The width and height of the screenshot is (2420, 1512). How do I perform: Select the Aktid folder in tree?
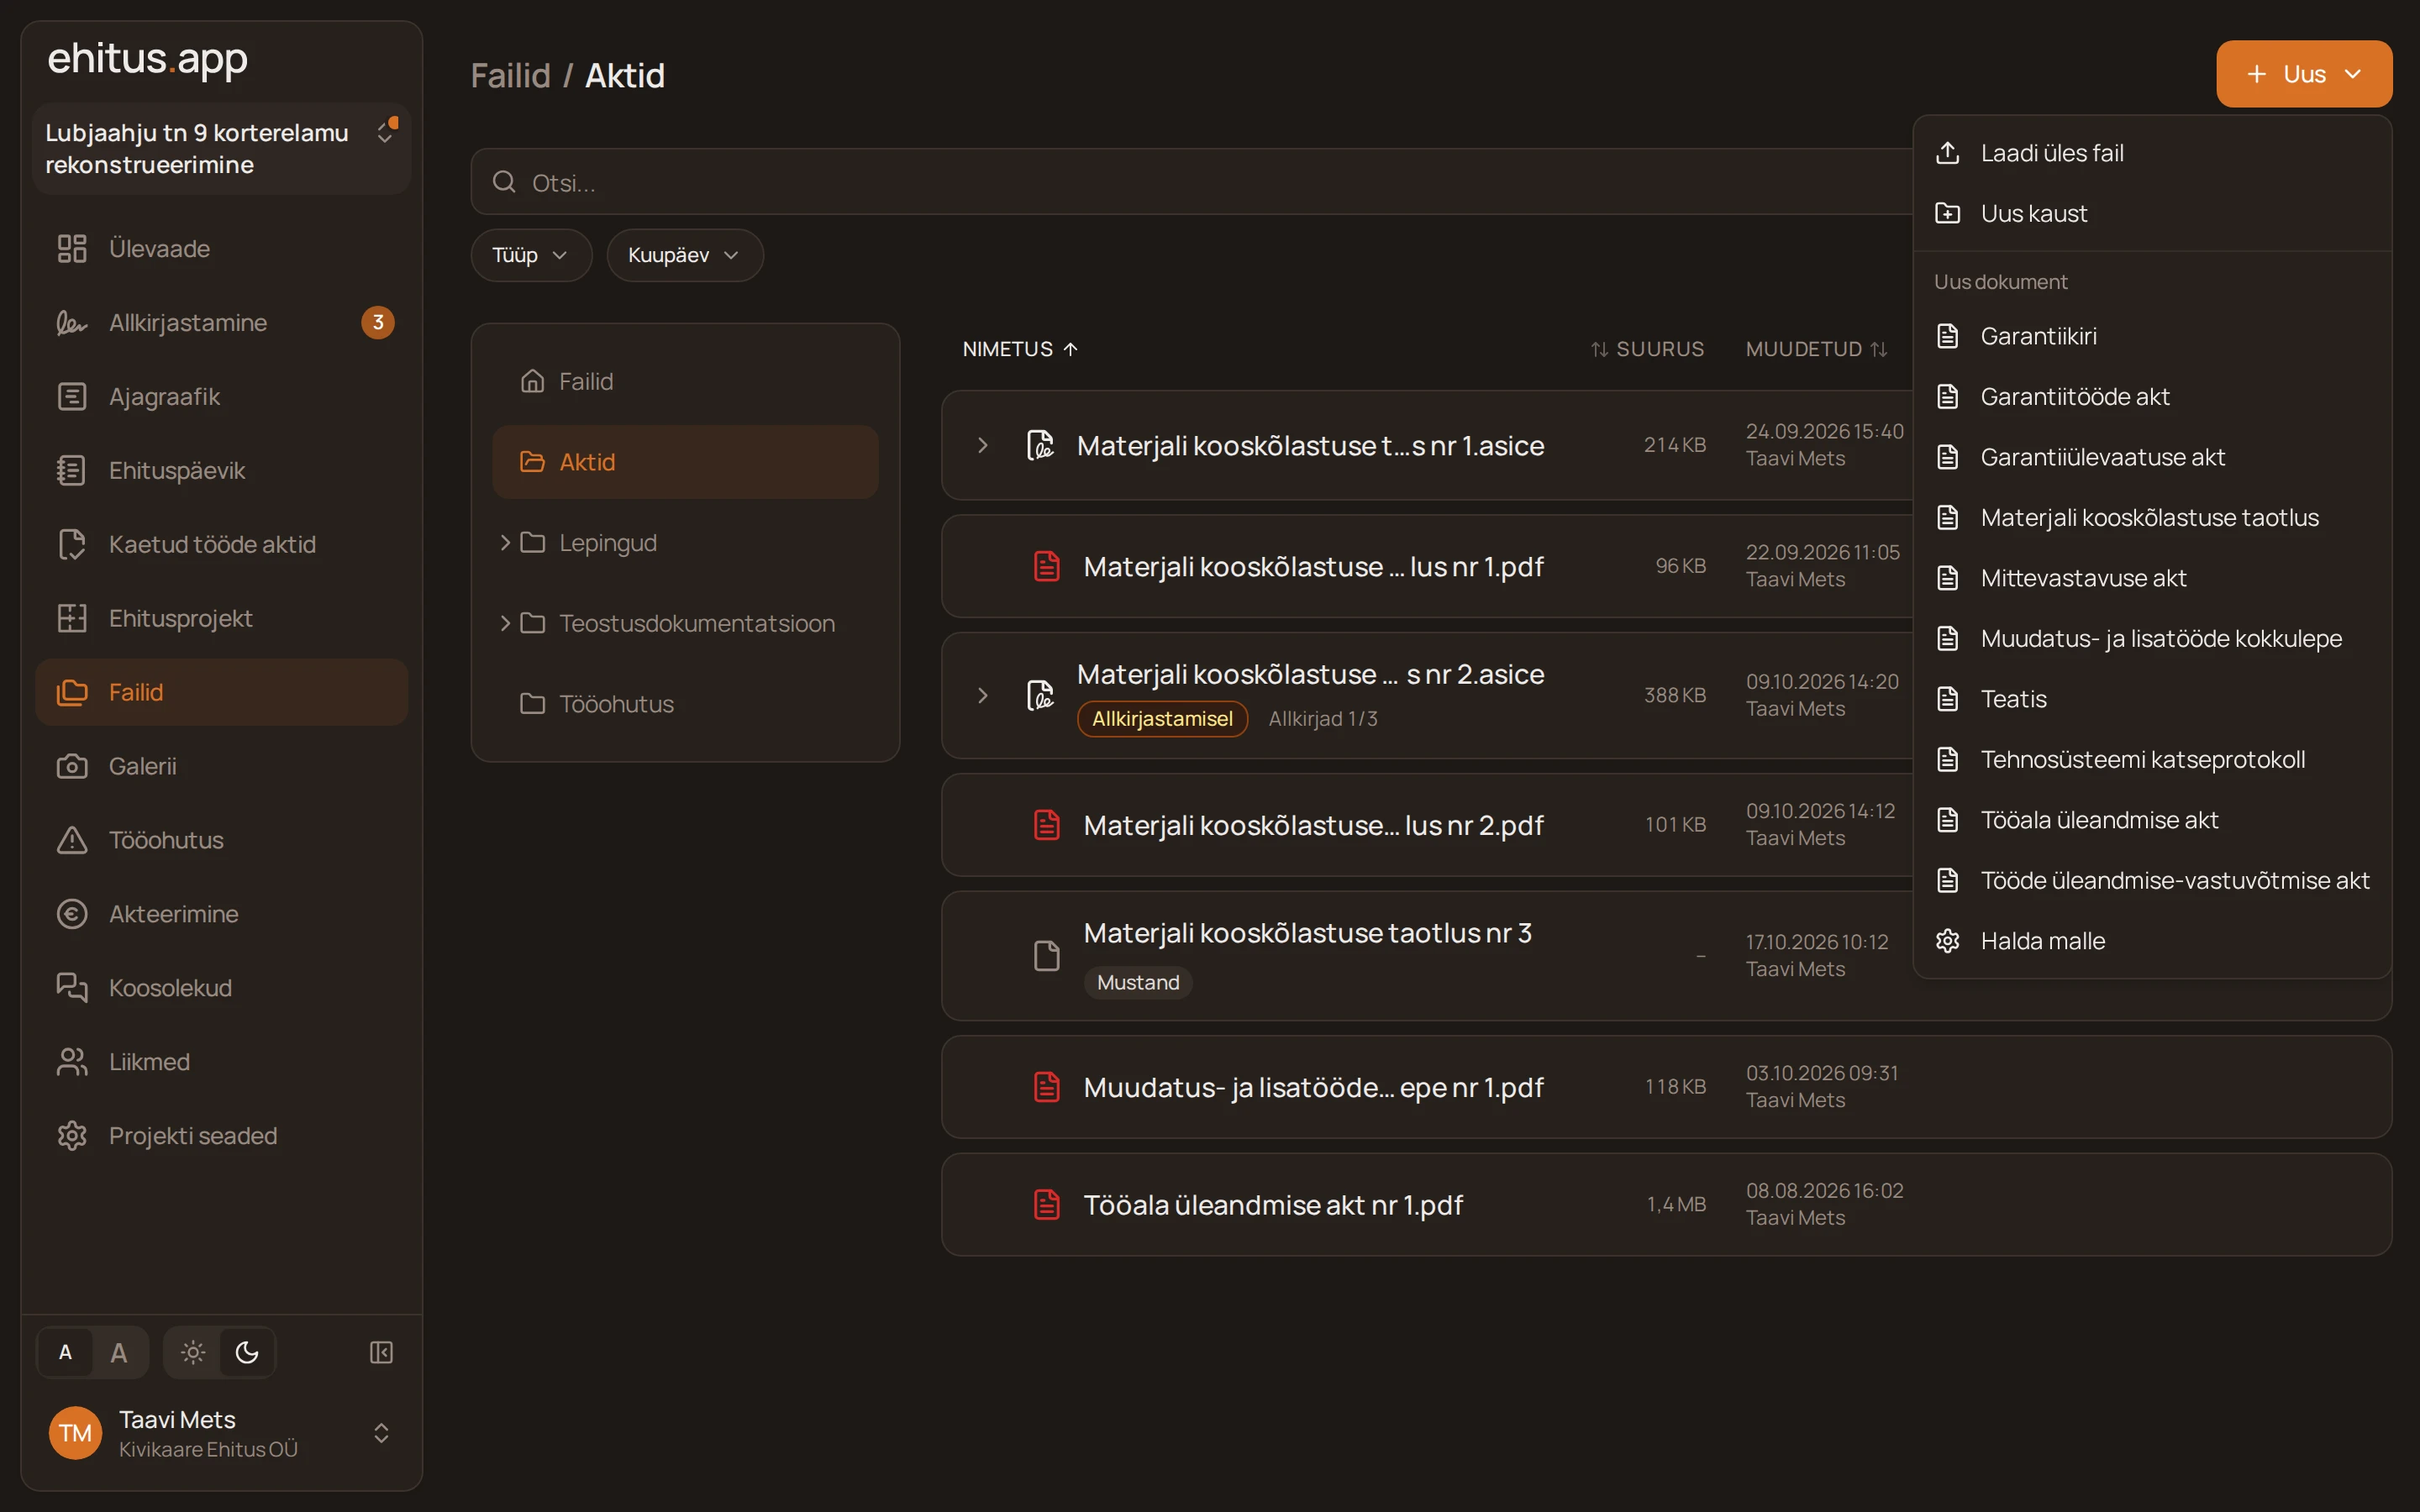[x=685, y=462]
